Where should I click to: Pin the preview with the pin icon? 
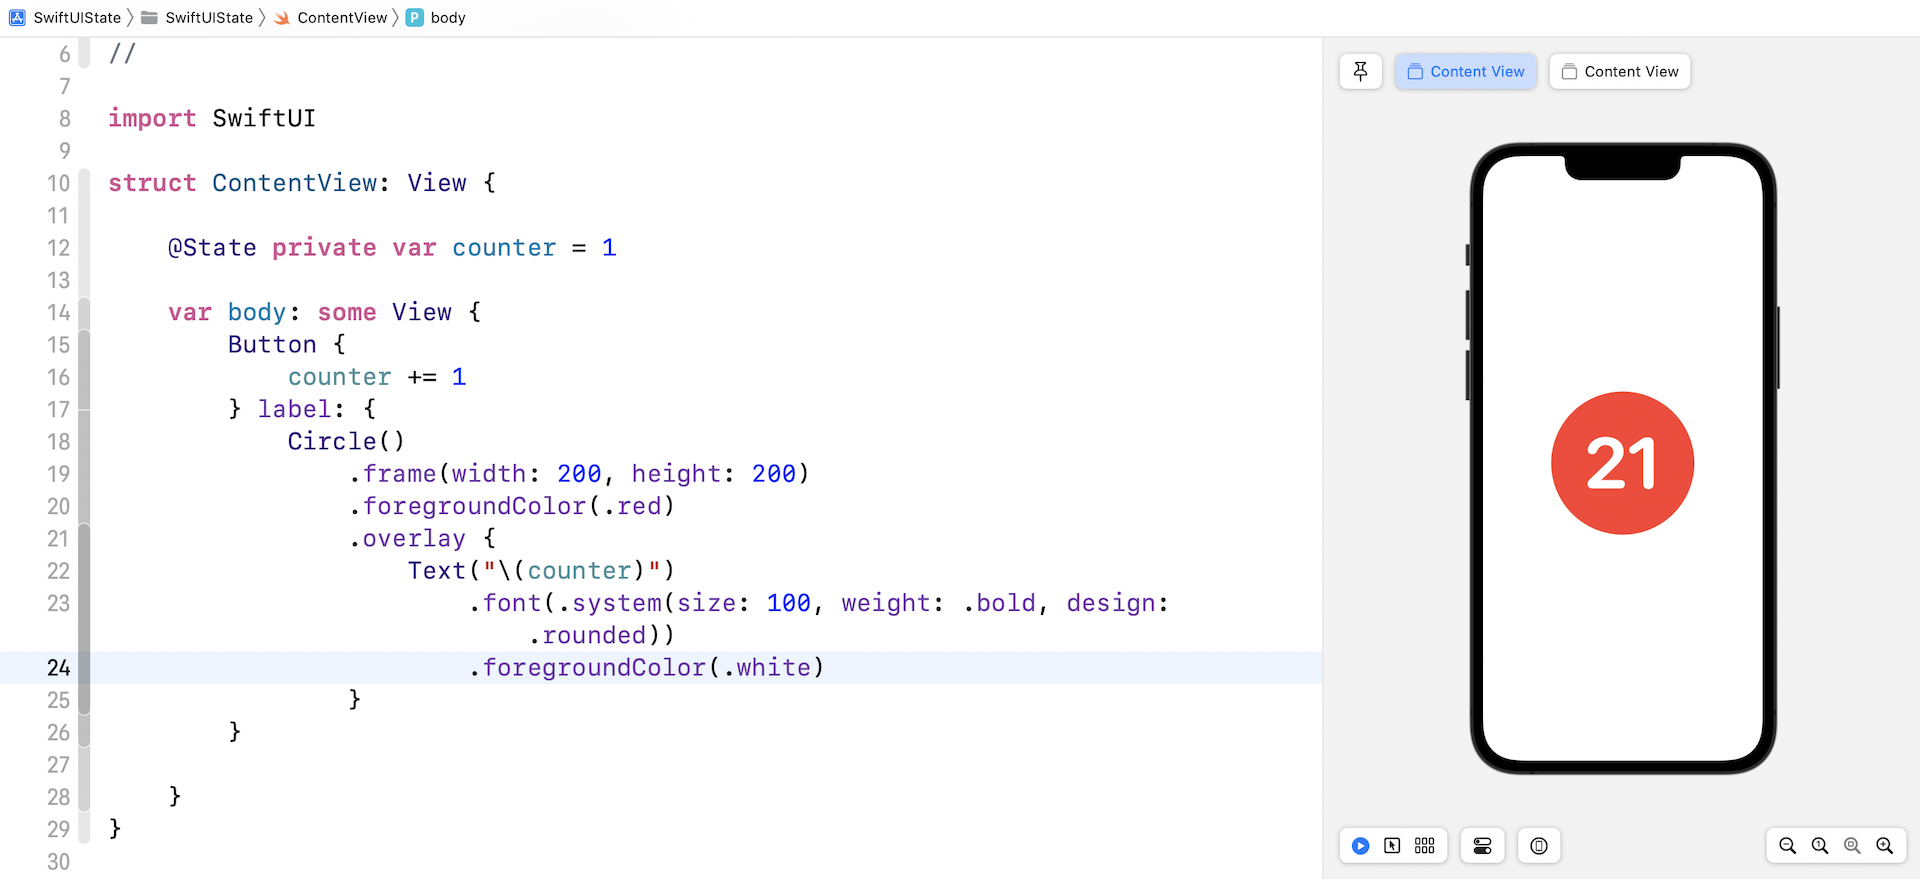[x=1360, y=71]
